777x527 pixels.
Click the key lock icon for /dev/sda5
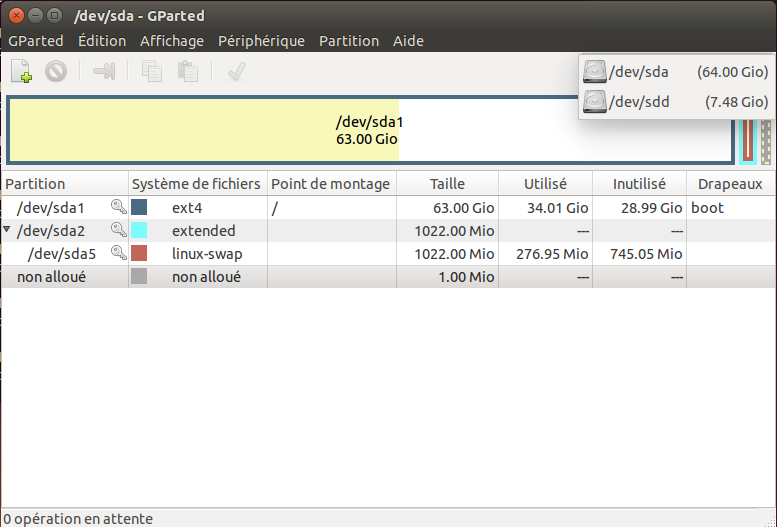(x=118, y=252)
